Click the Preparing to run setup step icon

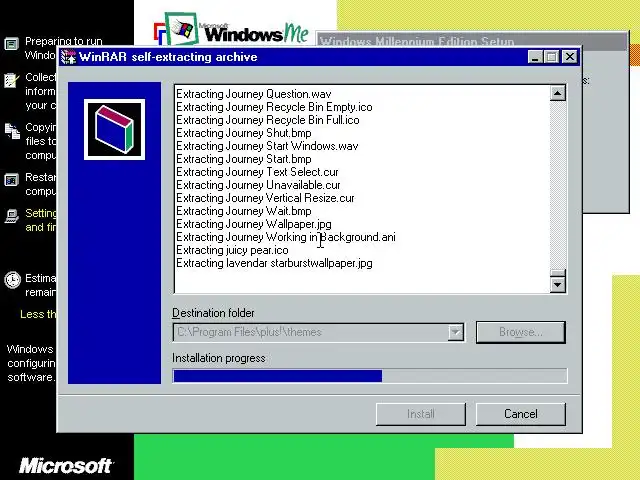[x=11, y=44]
